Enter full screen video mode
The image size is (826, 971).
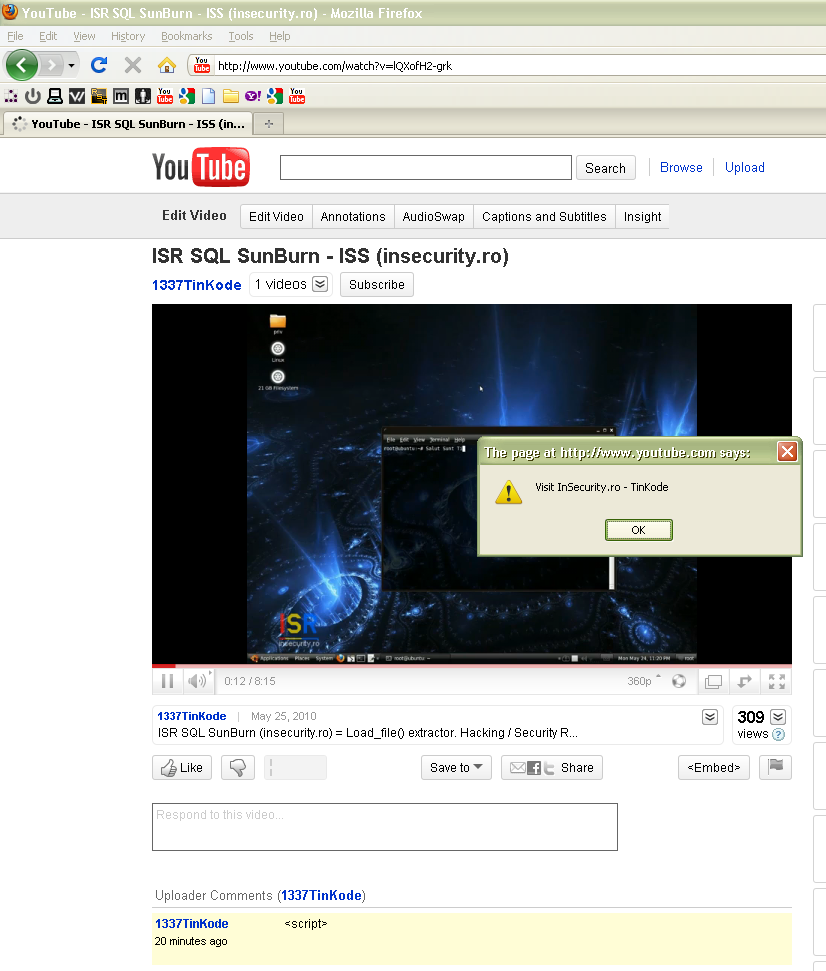pyautogui.click(x=776, y=682)
